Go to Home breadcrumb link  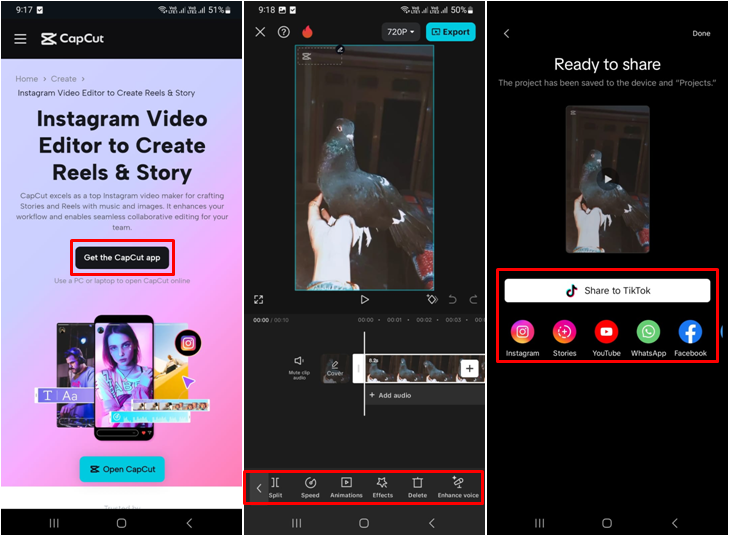pos(27,79)
